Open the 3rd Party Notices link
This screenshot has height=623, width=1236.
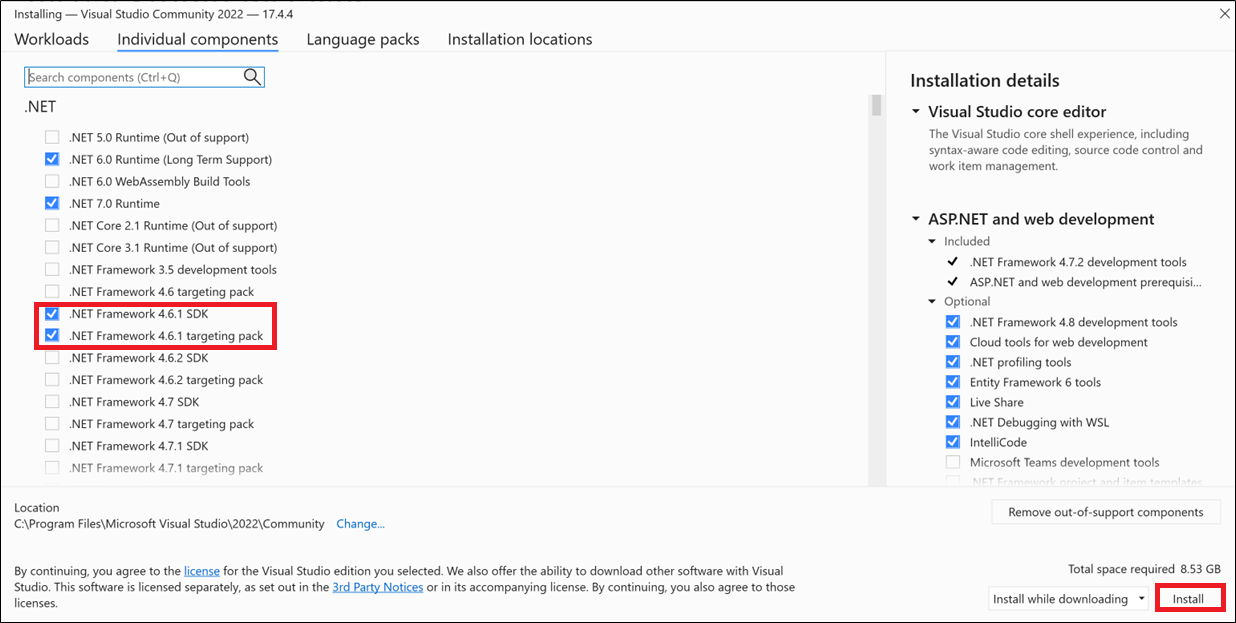click(378, 587)
